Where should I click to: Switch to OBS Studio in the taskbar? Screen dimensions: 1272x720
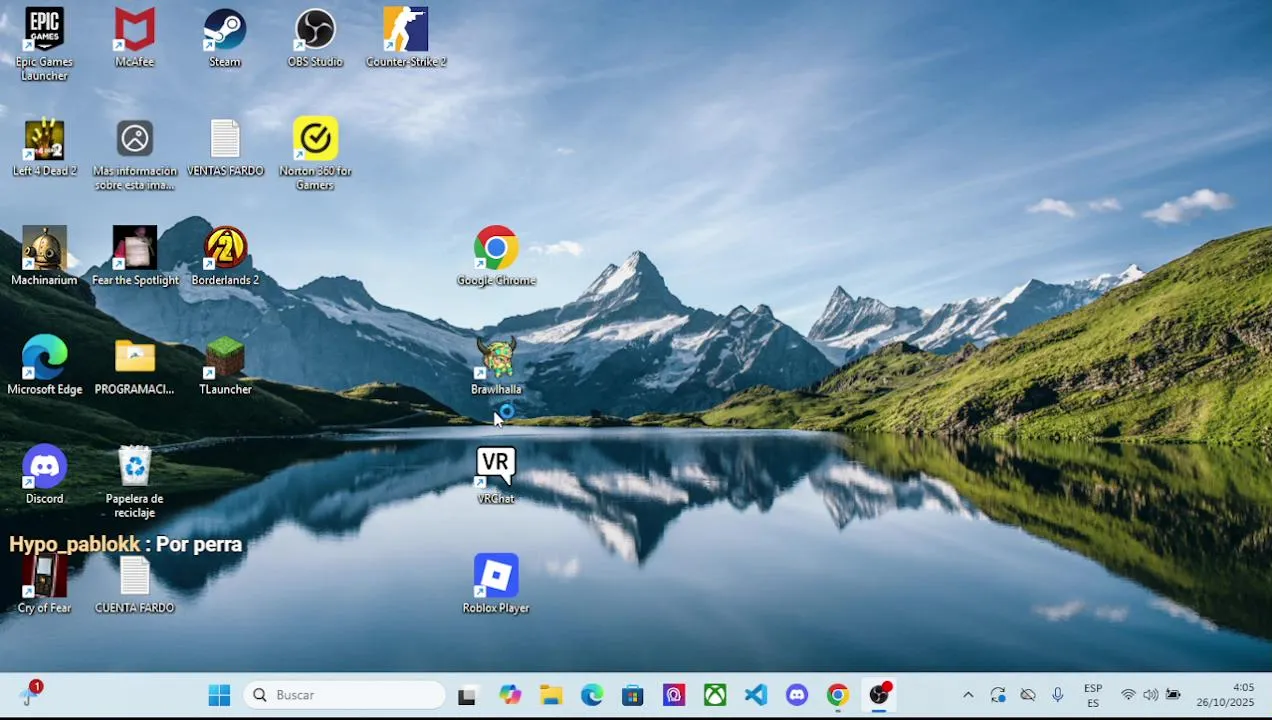[x=879, y=695]
